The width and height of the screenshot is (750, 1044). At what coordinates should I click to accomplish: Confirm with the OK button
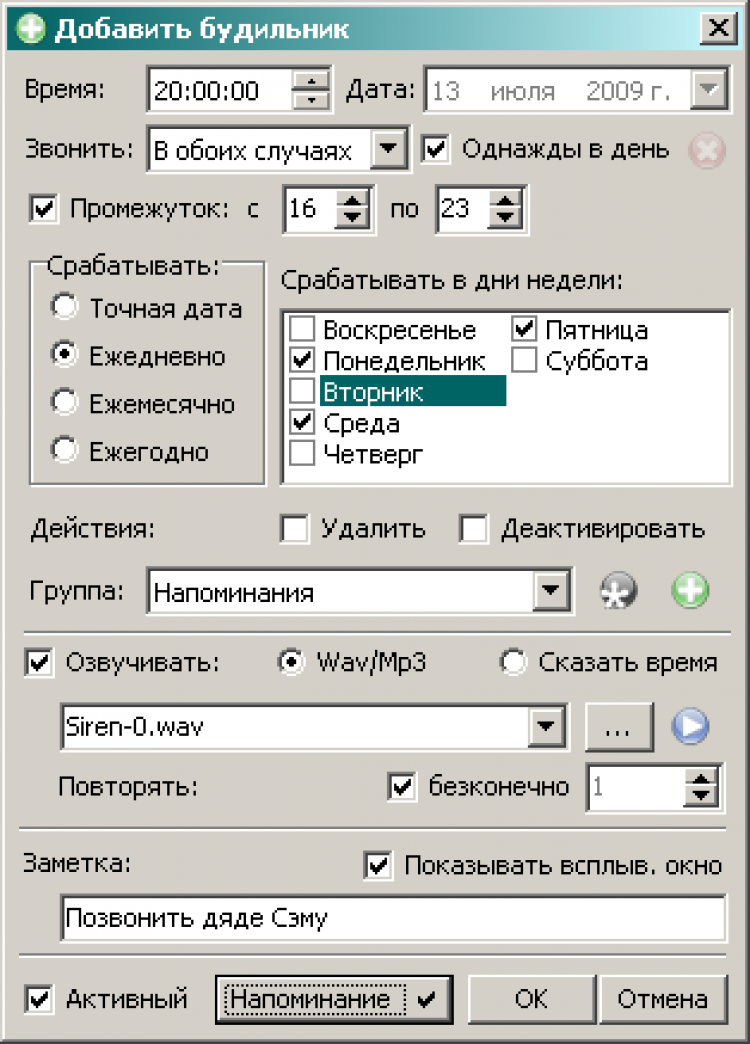coord(530,998)
